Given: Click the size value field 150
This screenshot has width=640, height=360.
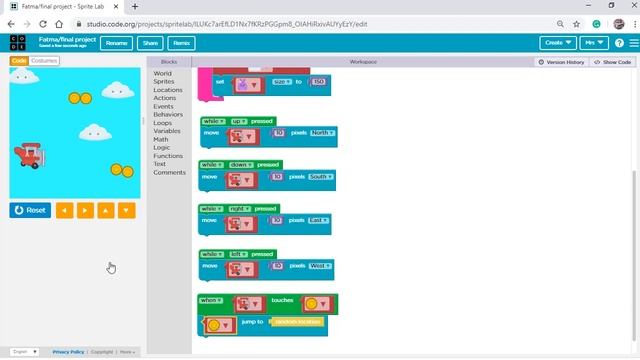Looking at the screenshot, I should tap(318, 82).
